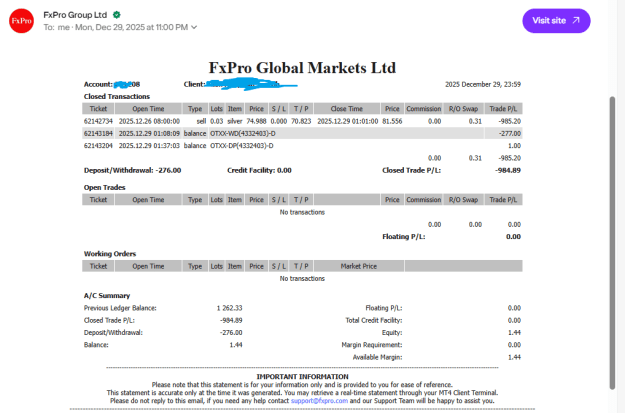Click the OTXX-WD(4332403)-D entry
Screen dimensions: 625x413
(243, 134)
